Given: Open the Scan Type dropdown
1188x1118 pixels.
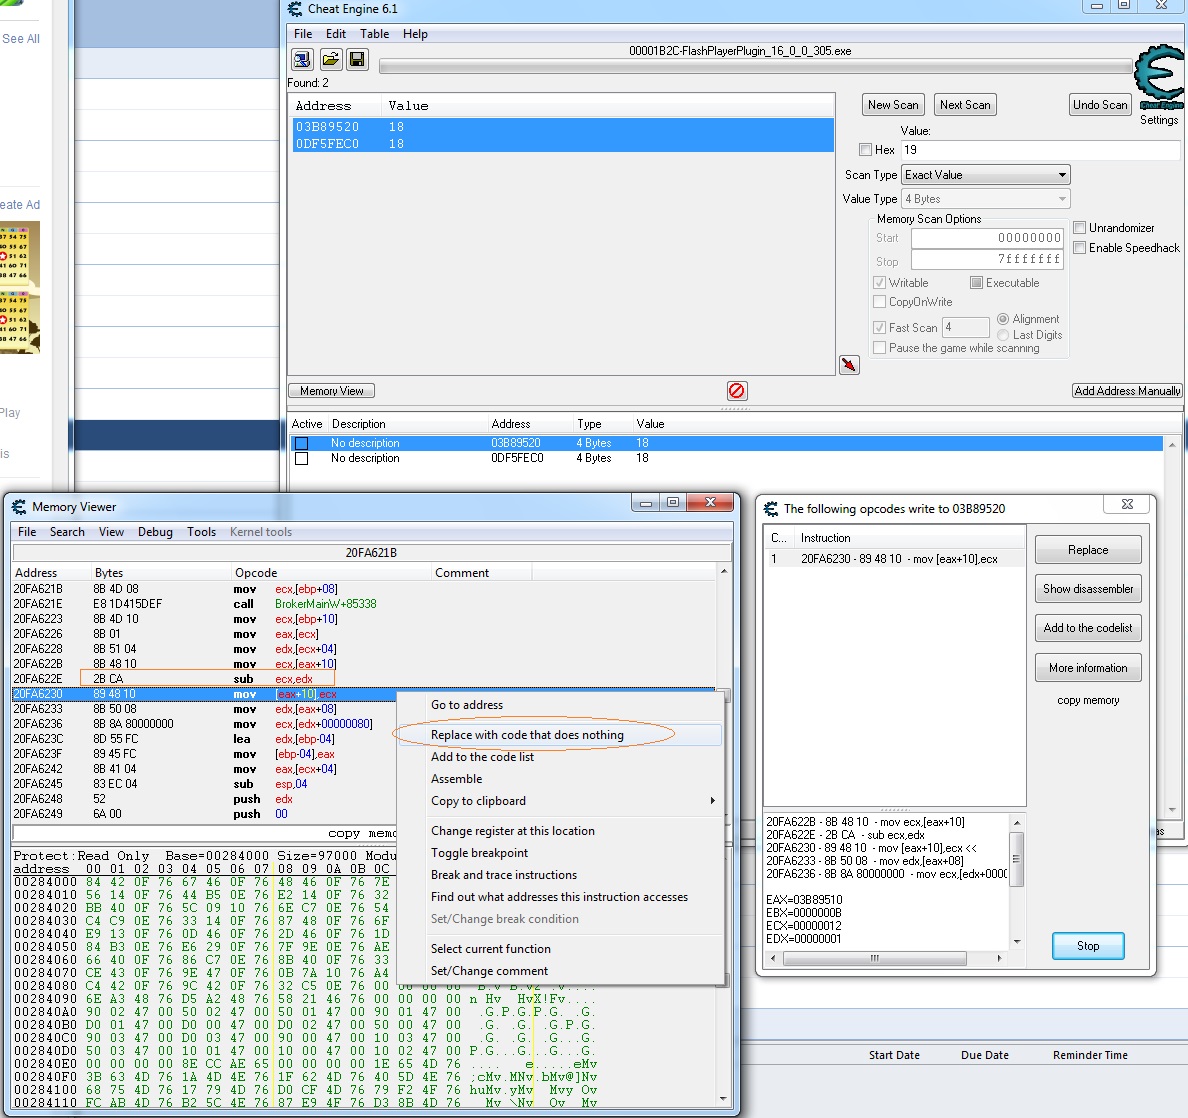Looking at the screenshot, I should (985, 175).
